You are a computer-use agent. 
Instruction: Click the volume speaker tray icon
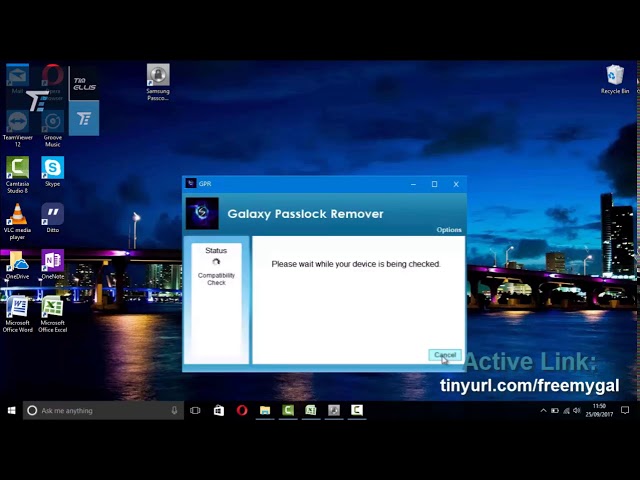pyautogui.click(x=577, y=410)
